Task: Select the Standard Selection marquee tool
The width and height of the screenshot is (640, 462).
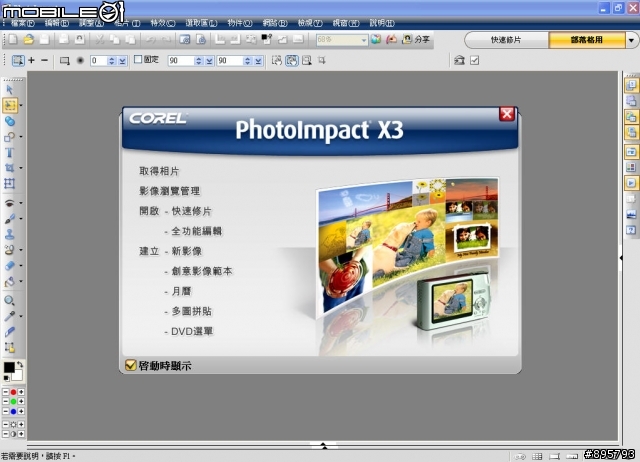Action: 10,105
